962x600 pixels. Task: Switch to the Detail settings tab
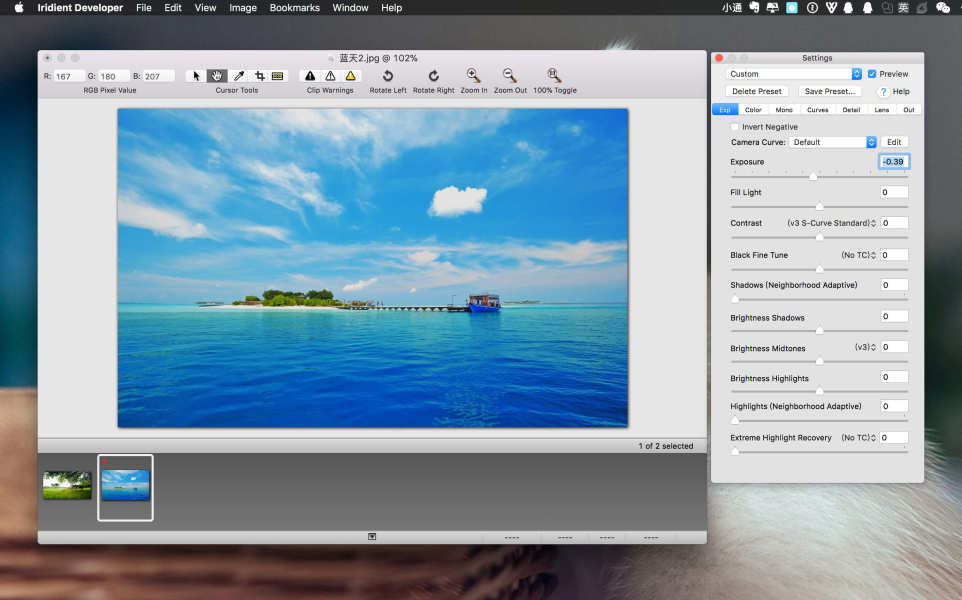point(851,110)
